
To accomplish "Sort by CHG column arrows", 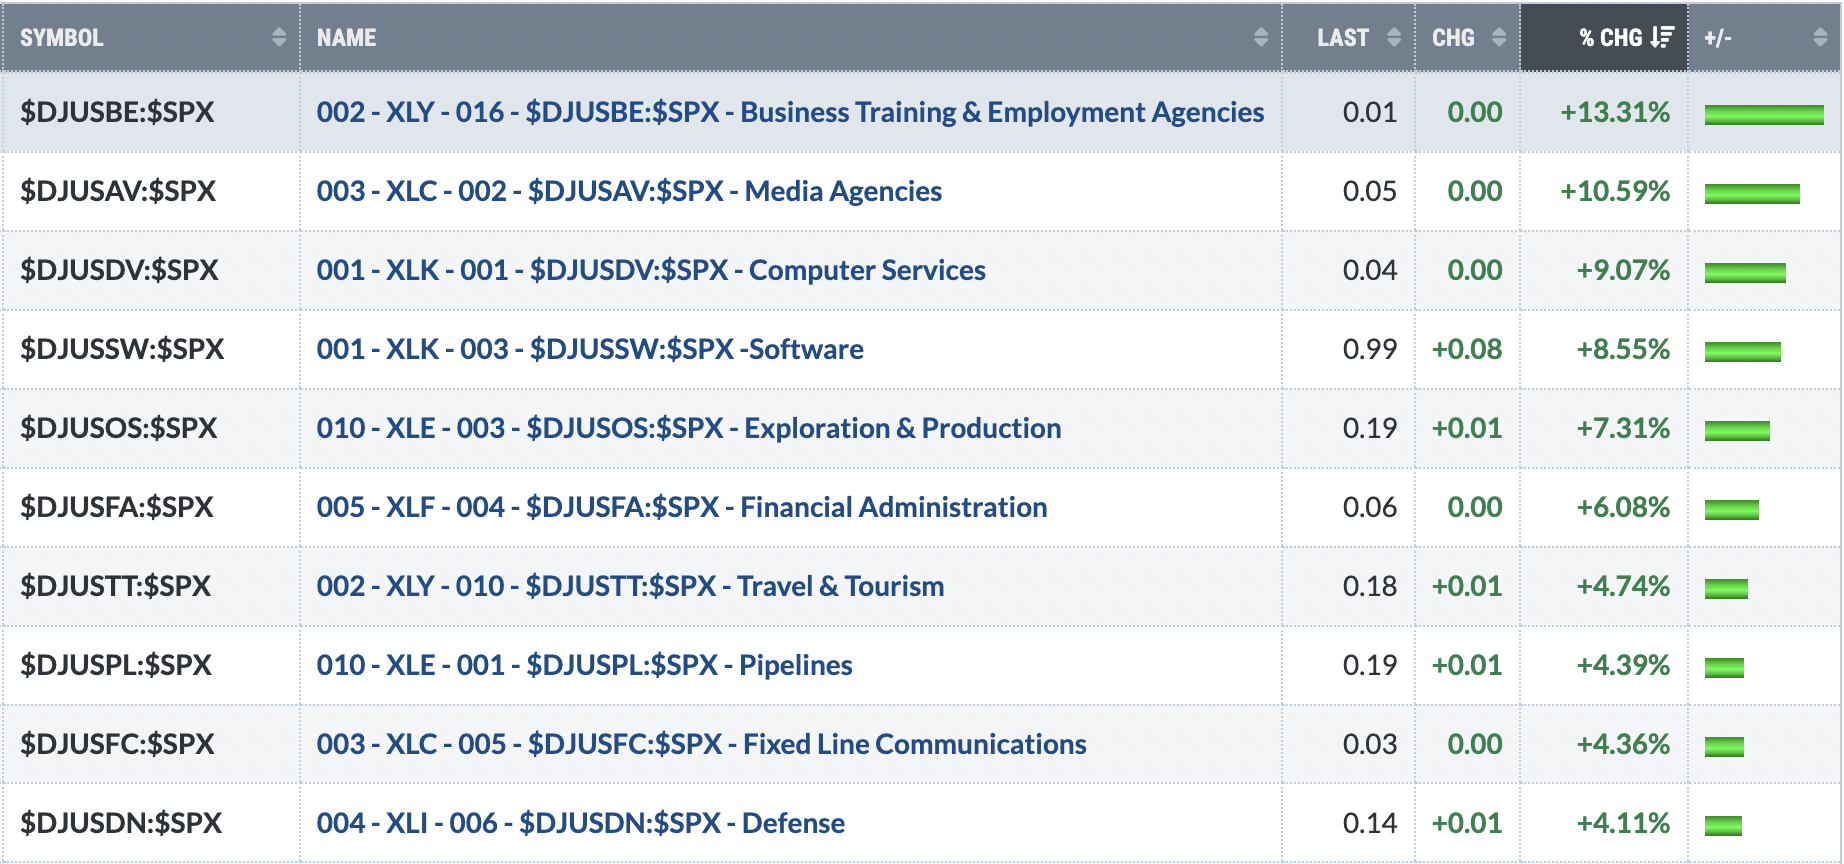I will point(1499,37).
